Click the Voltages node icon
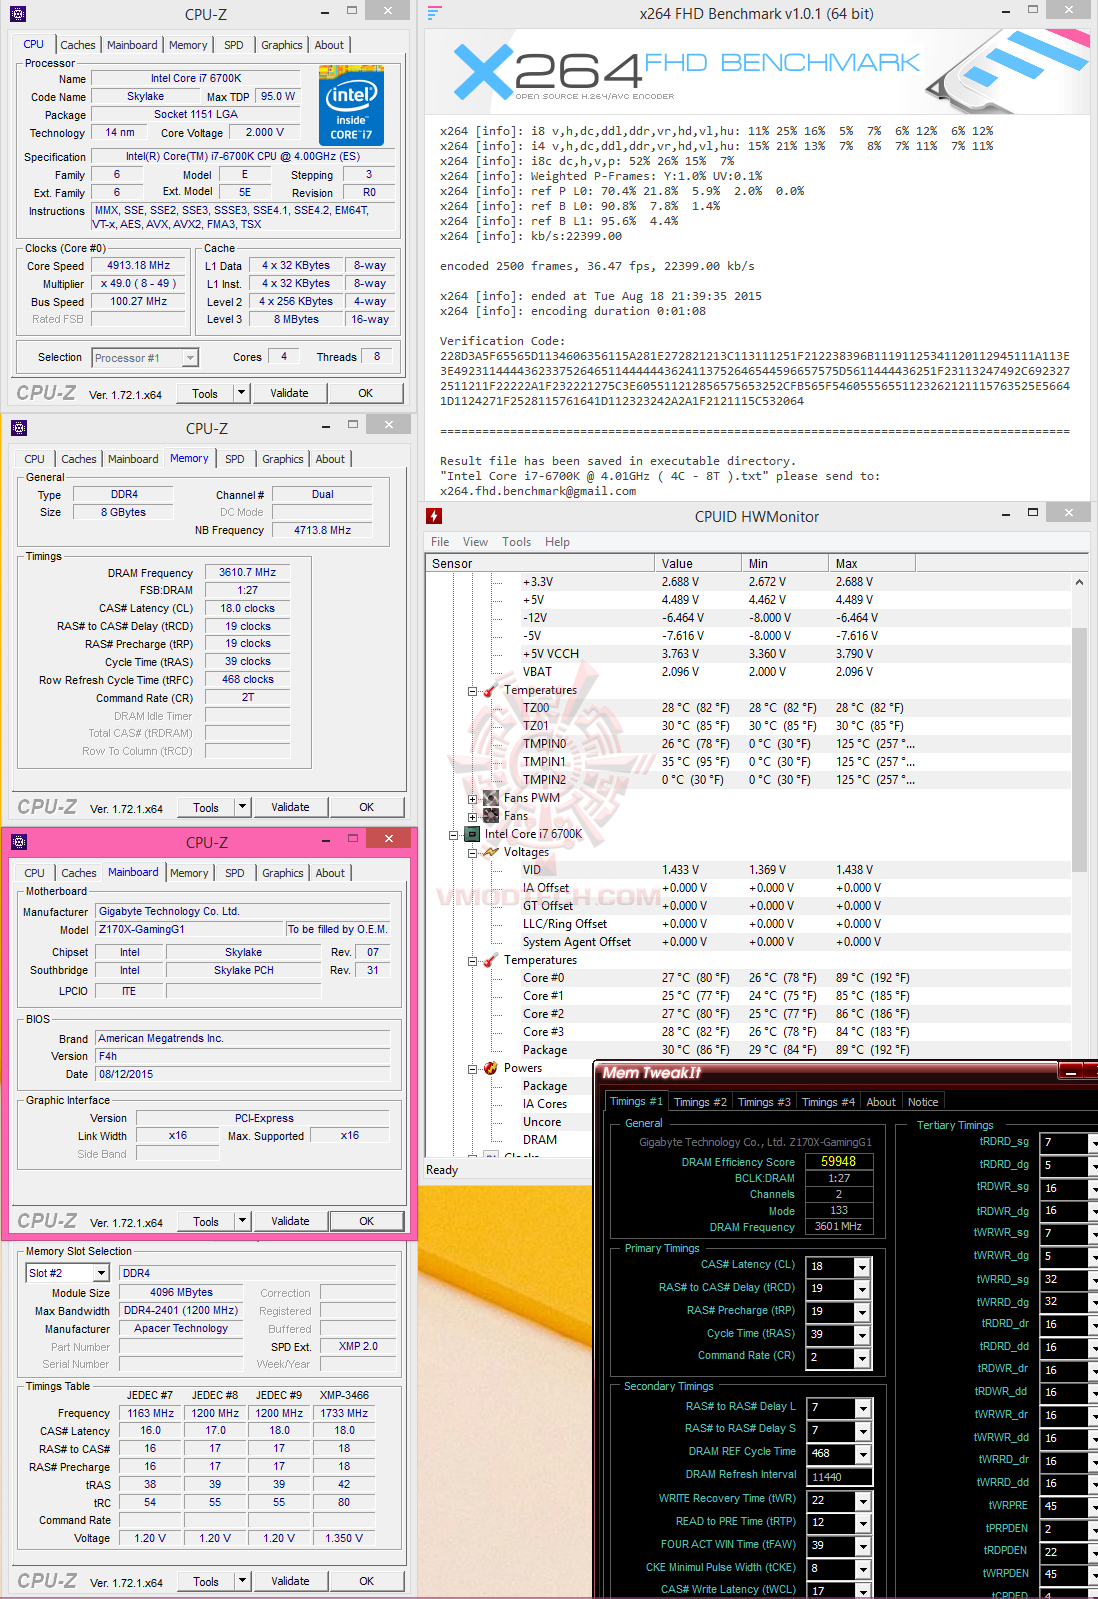The height and width of the screenshot is (1599, 1098). [491, 852]
